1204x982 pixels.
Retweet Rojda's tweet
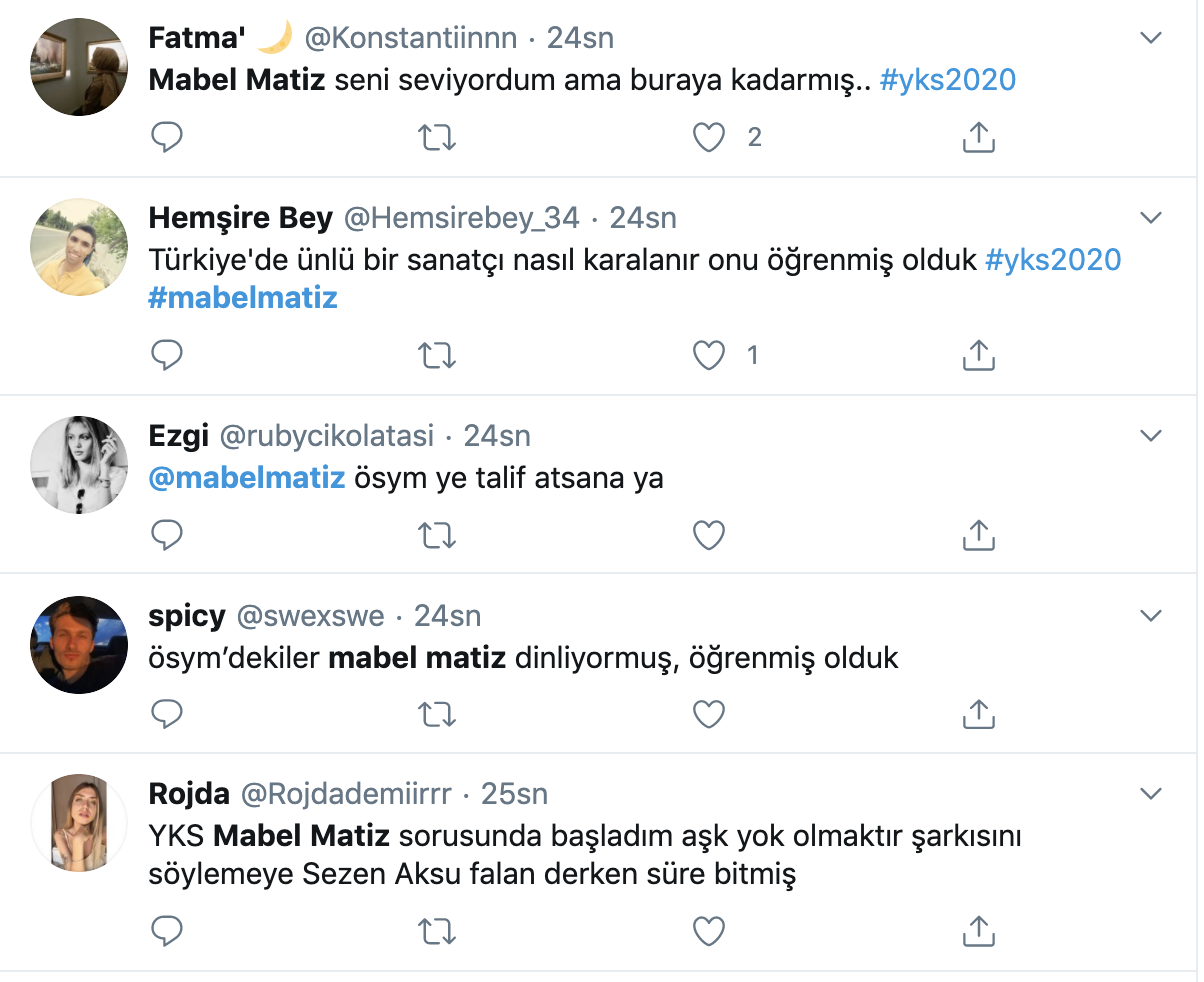[x=436, y=931]
